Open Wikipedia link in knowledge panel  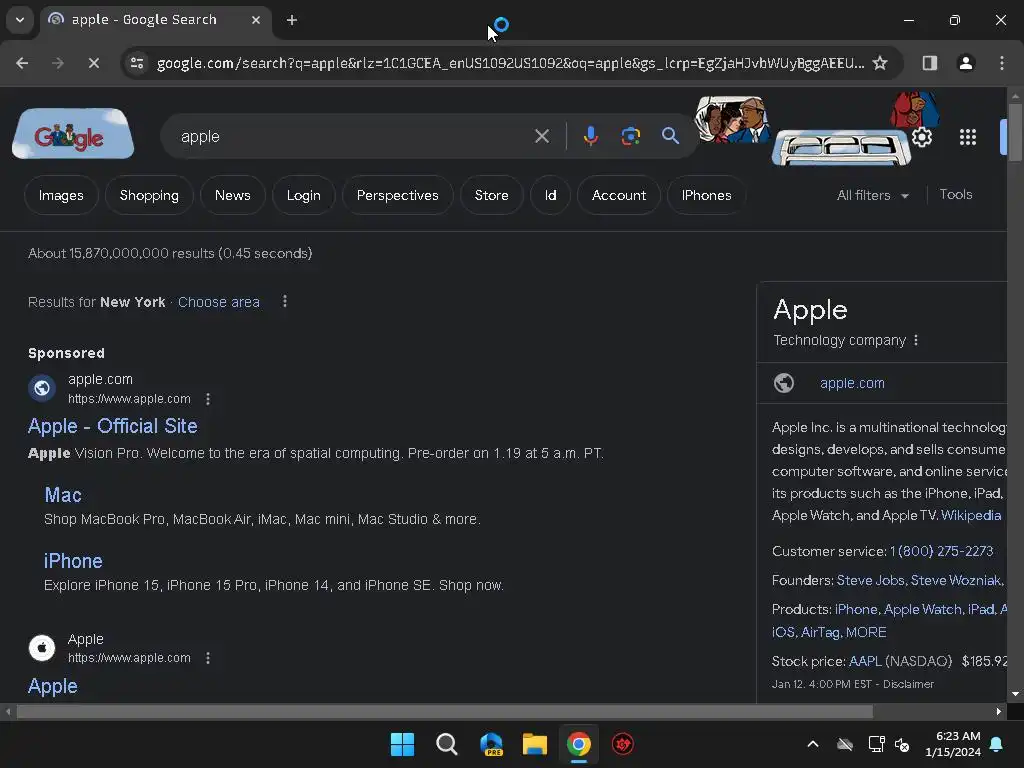point(970,515)
